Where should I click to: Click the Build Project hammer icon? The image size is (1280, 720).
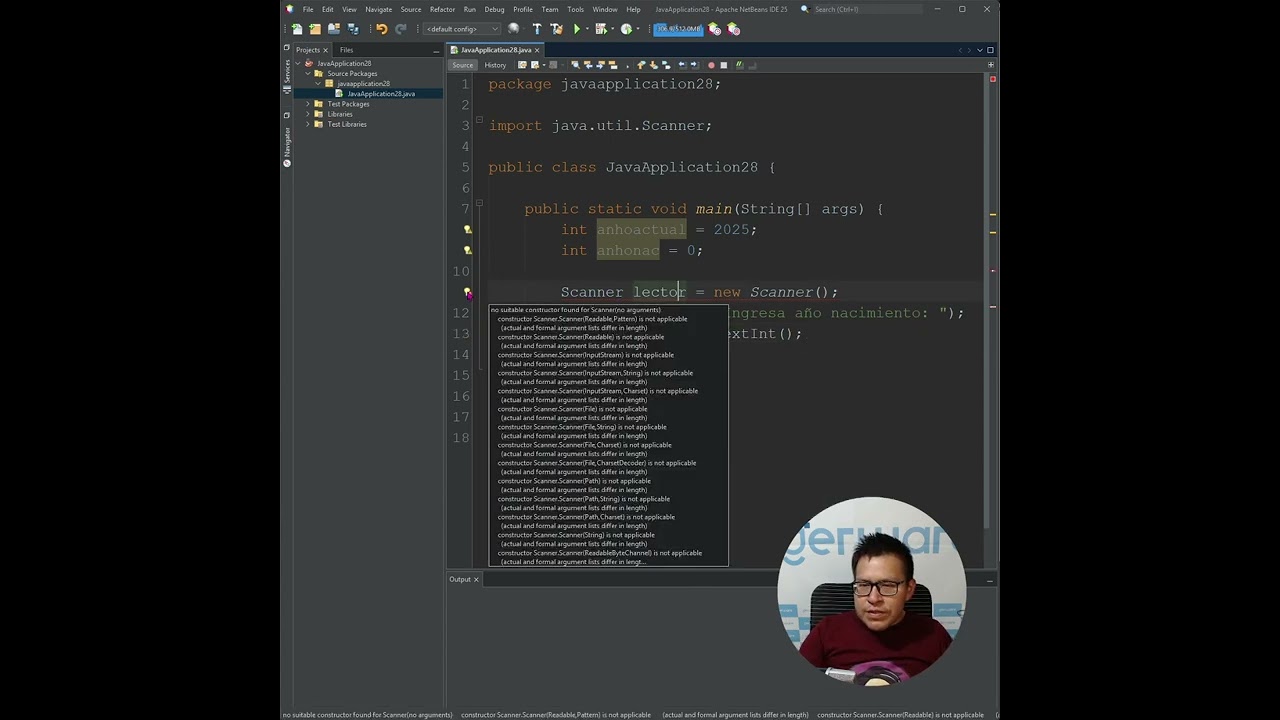pos(537,29)
